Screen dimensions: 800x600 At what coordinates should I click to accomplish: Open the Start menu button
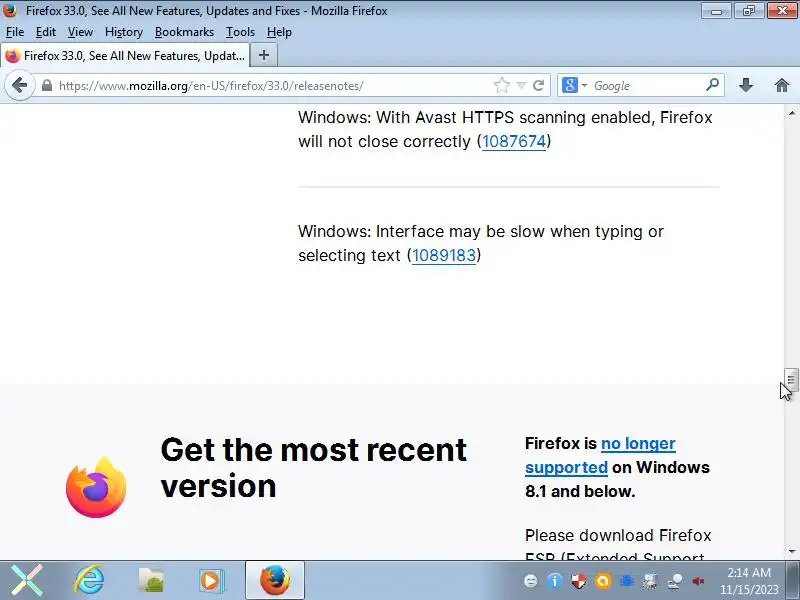point(27,580)
